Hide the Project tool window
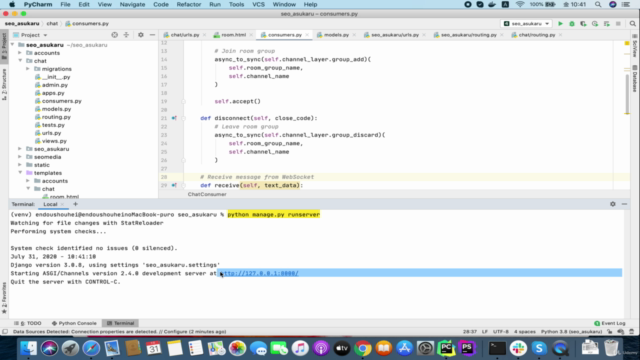 coord(152,35)
